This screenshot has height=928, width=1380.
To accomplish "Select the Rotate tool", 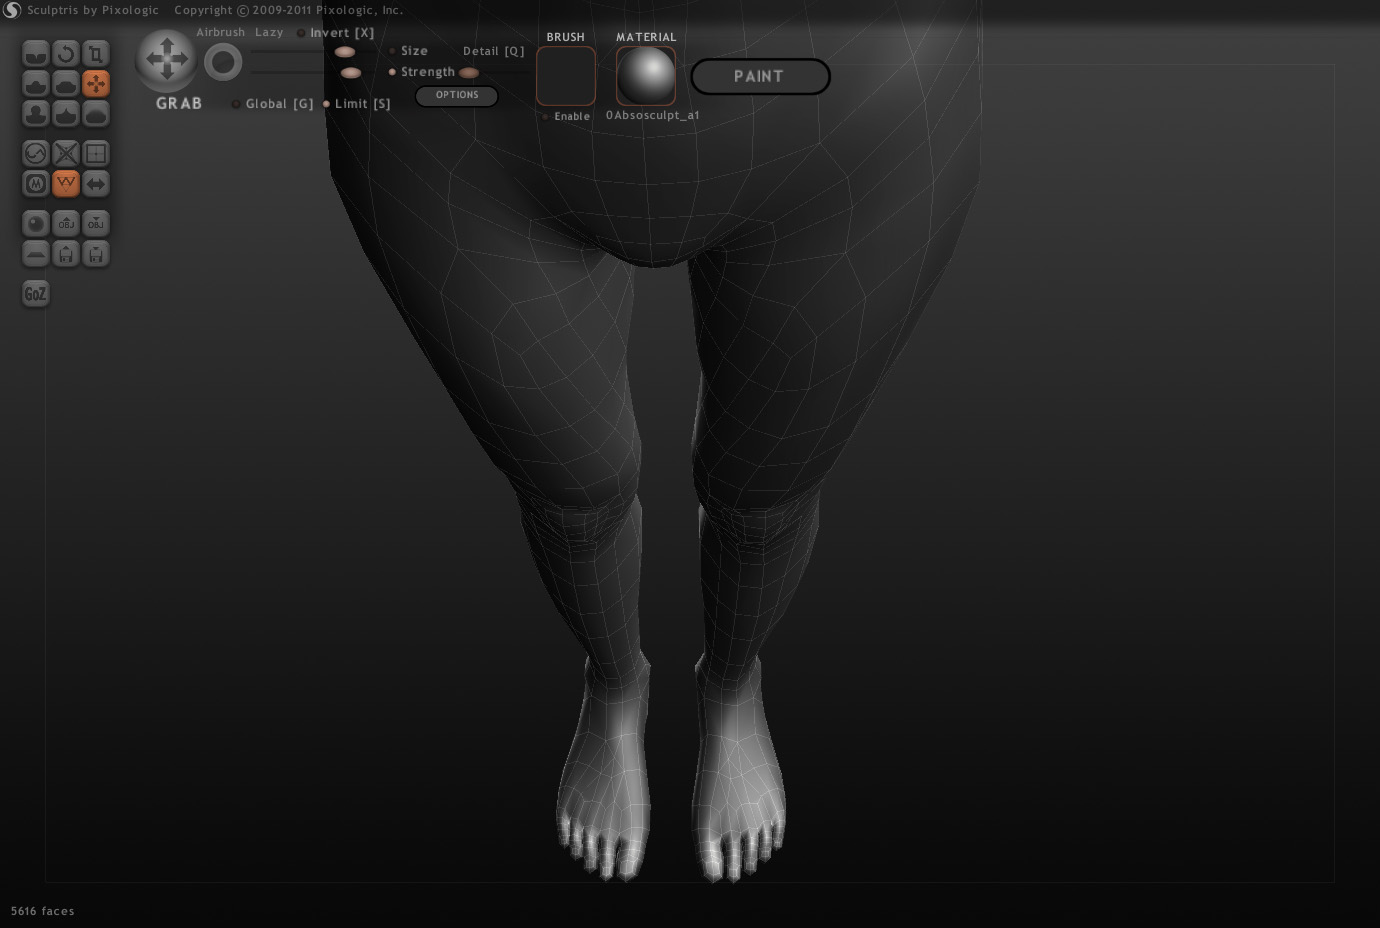I will click(66, 53).
